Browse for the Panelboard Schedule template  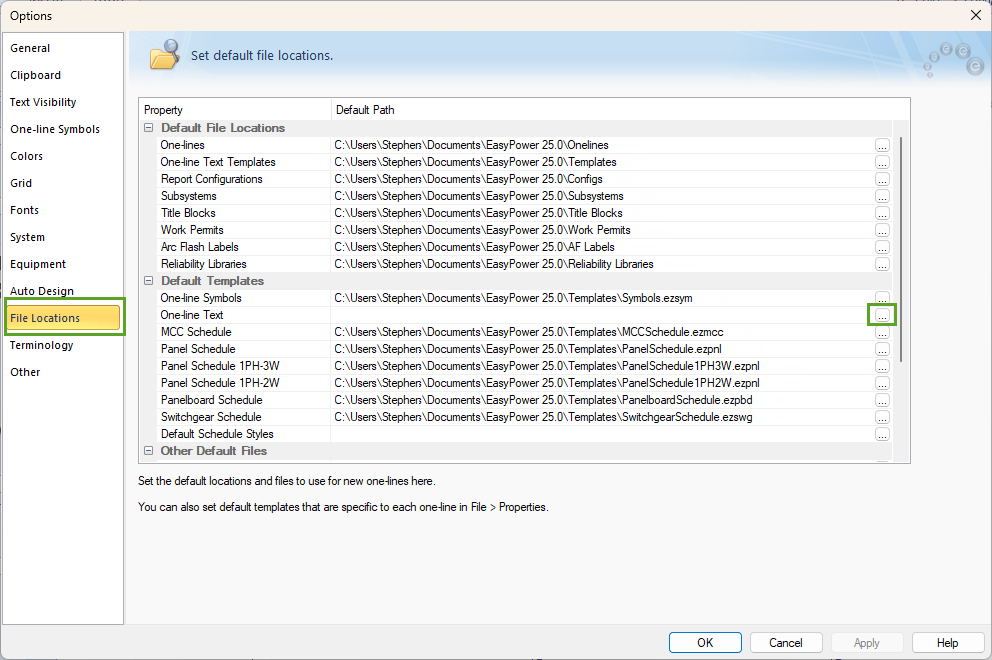882,400
